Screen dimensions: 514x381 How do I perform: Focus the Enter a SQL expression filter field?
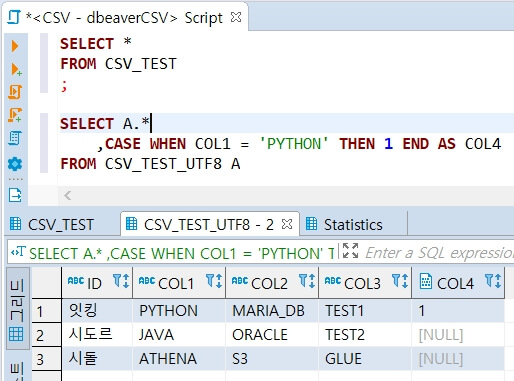[439, 253]
